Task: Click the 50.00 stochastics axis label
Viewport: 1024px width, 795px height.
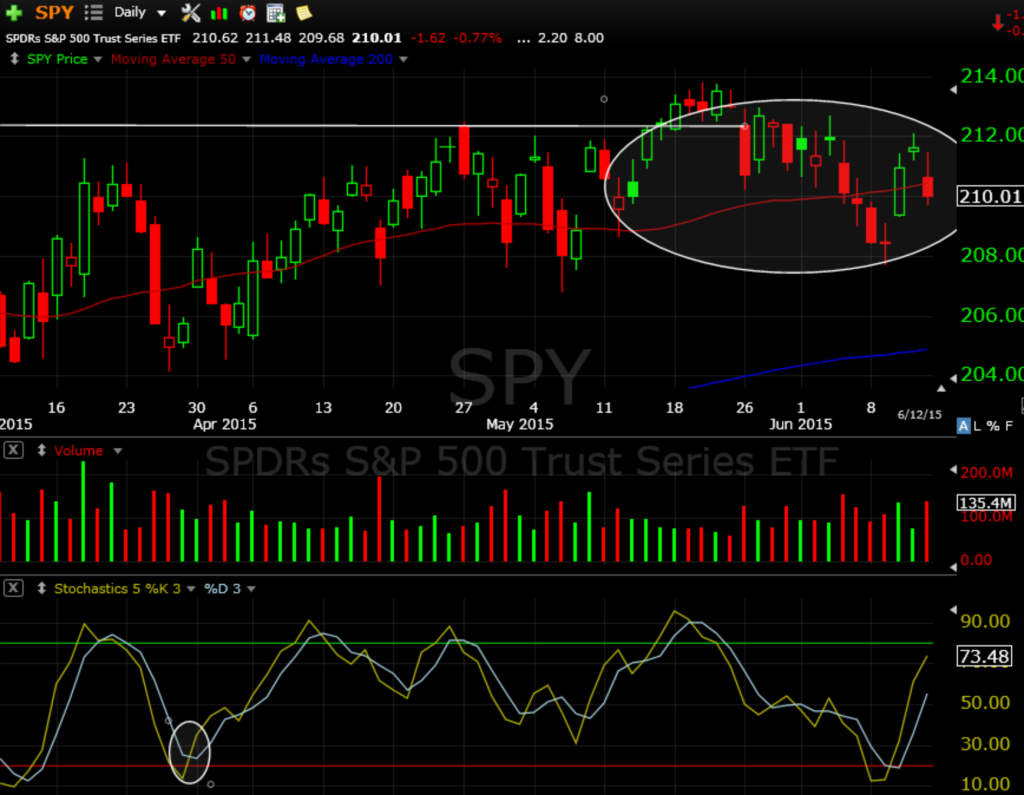Action: [985, 702]
